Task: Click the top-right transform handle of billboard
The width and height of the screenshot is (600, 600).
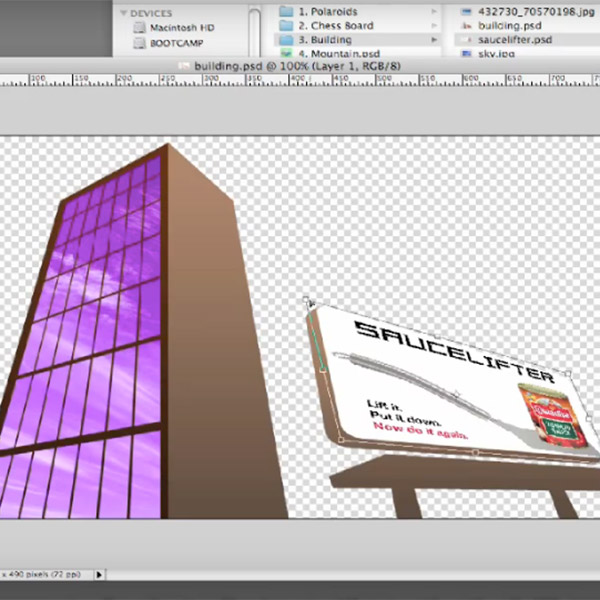Action: tap(568, 373)
